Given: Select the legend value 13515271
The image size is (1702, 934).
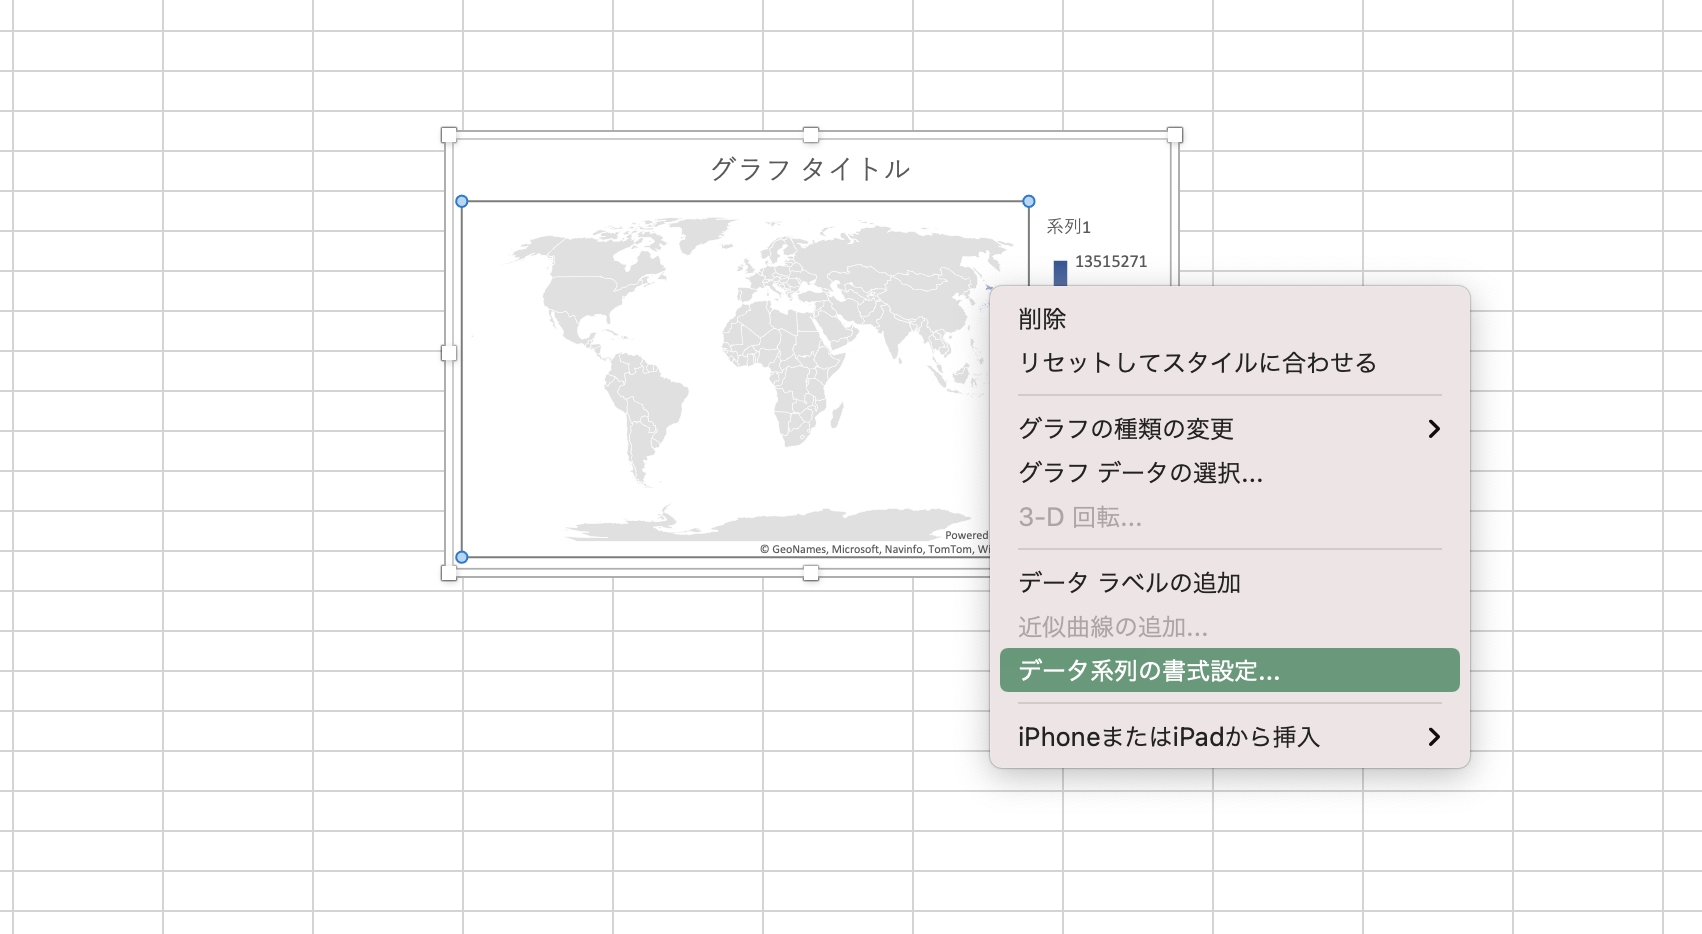Looking at the screenshot, I should click(1110, 262).
